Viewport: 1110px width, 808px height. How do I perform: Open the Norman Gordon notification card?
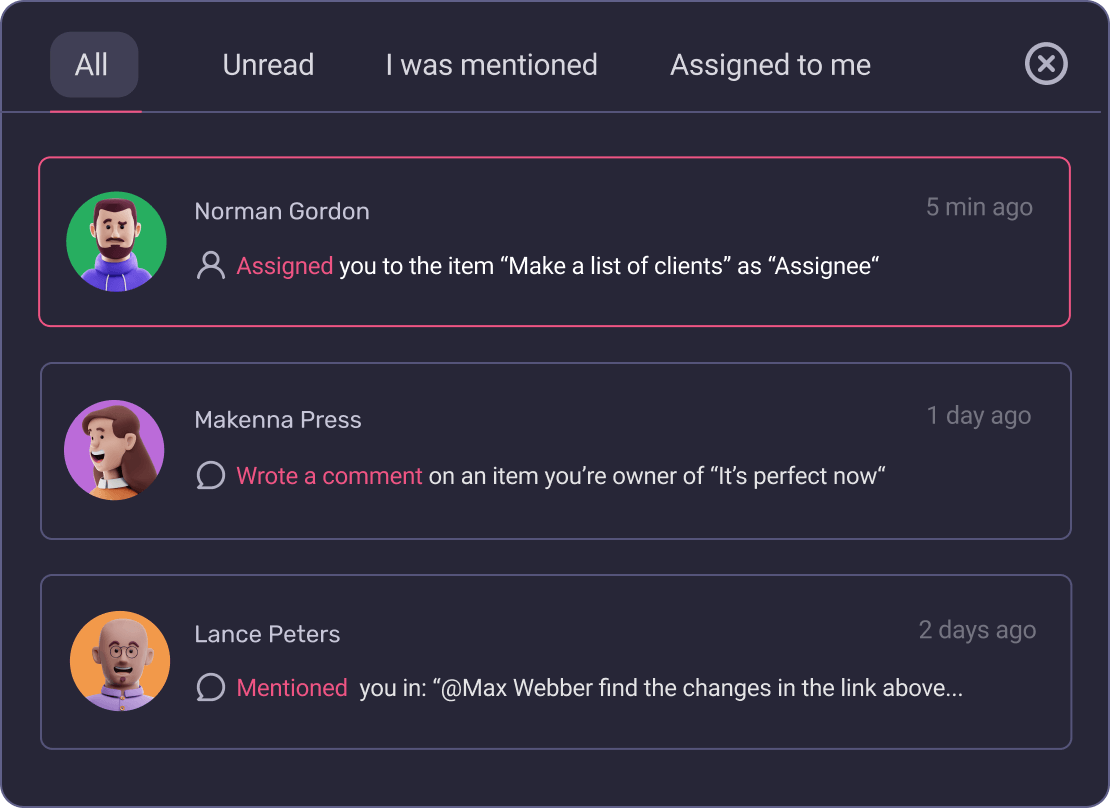pyautogui.click(x=555, y=241)
